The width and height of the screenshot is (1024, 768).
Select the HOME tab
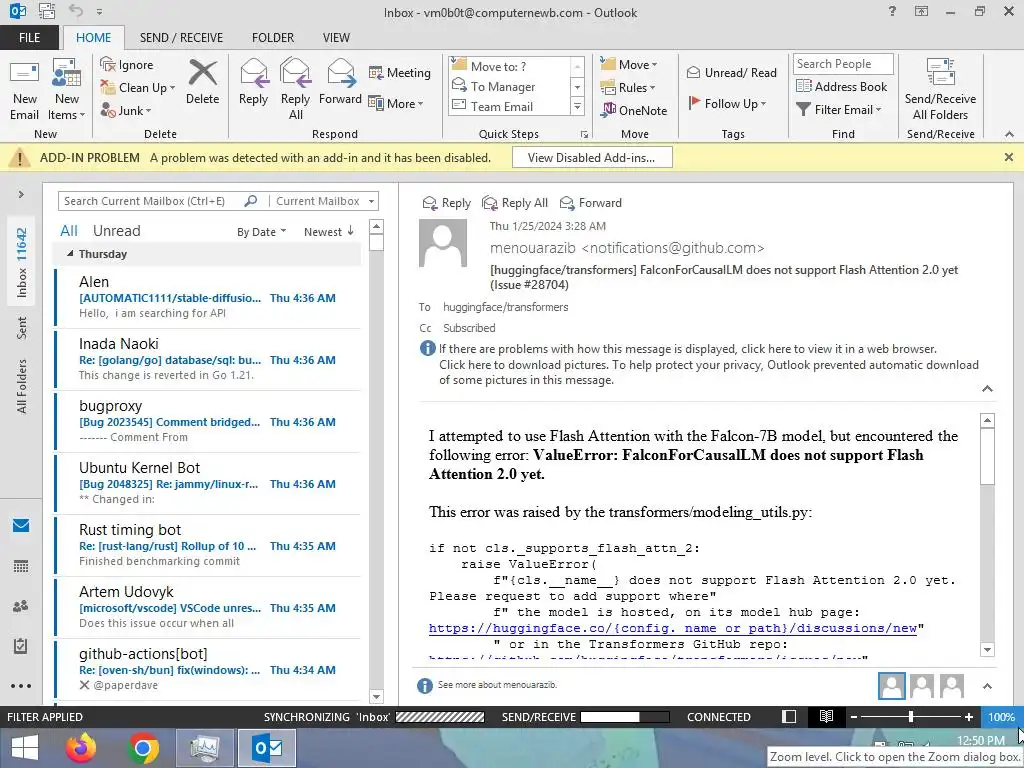93,38
